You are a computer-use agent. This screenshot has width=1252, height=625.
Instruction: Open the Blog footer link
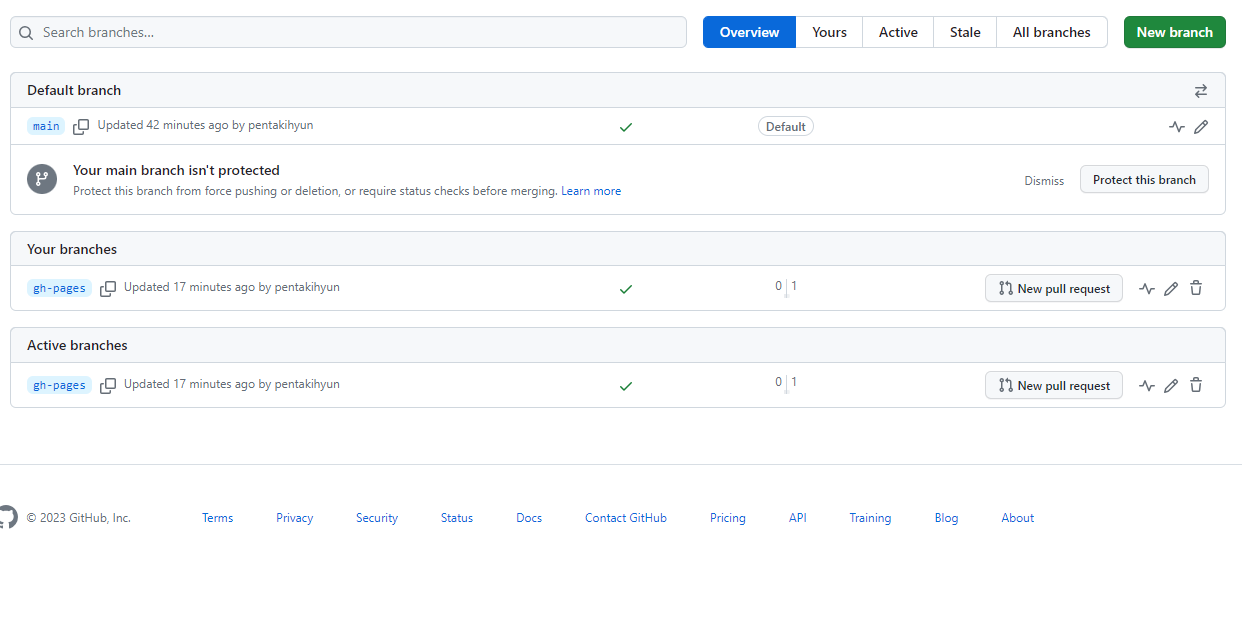tap(946, 518)
